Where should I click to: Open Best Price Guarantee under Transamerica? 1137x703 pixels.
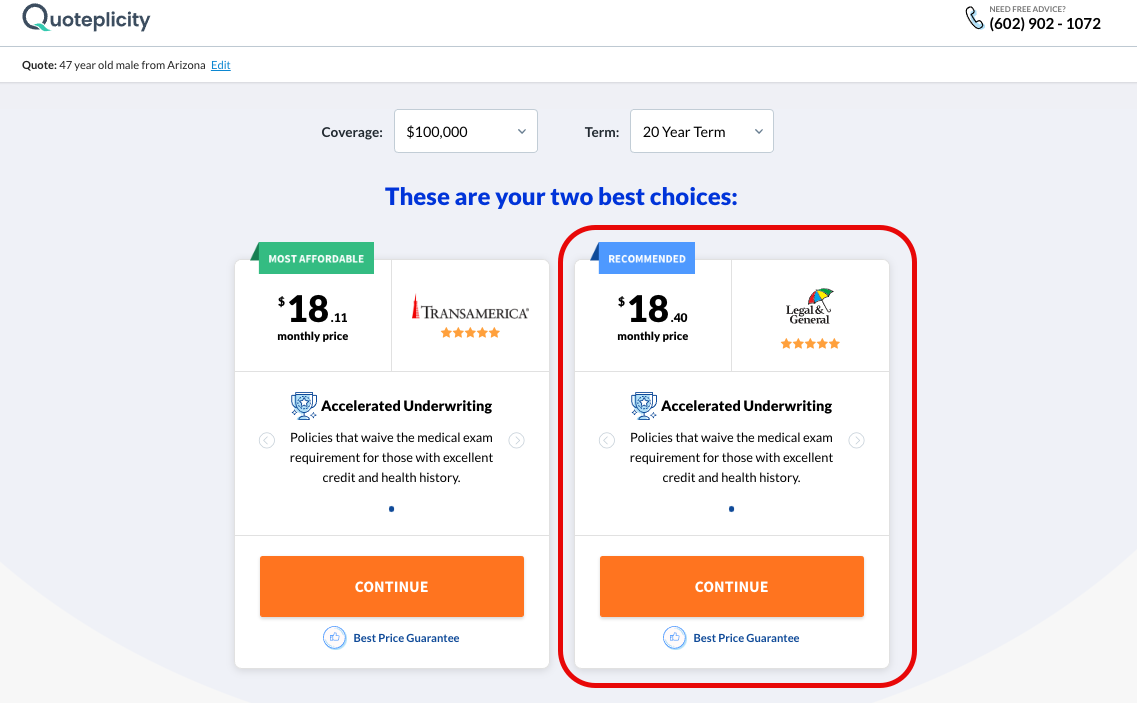(x=406, y=638)
